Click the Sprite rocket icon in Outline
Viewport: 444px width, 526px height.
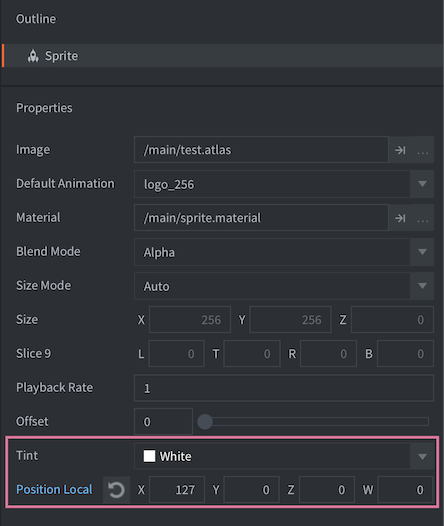click(x=33, y=56)
